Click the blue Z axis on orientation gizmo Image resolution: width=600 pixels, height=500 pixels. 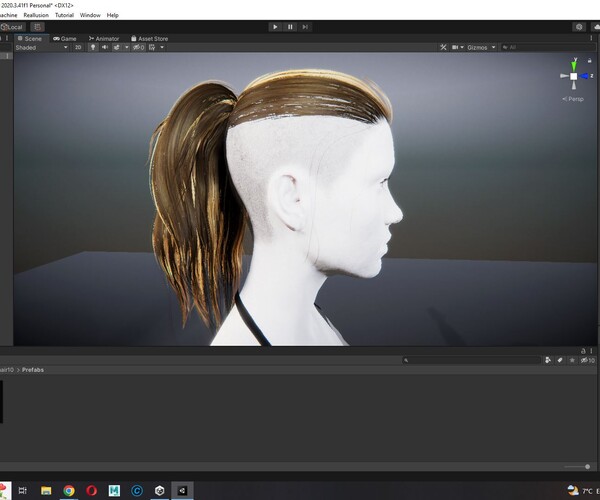tap(584, 76)
